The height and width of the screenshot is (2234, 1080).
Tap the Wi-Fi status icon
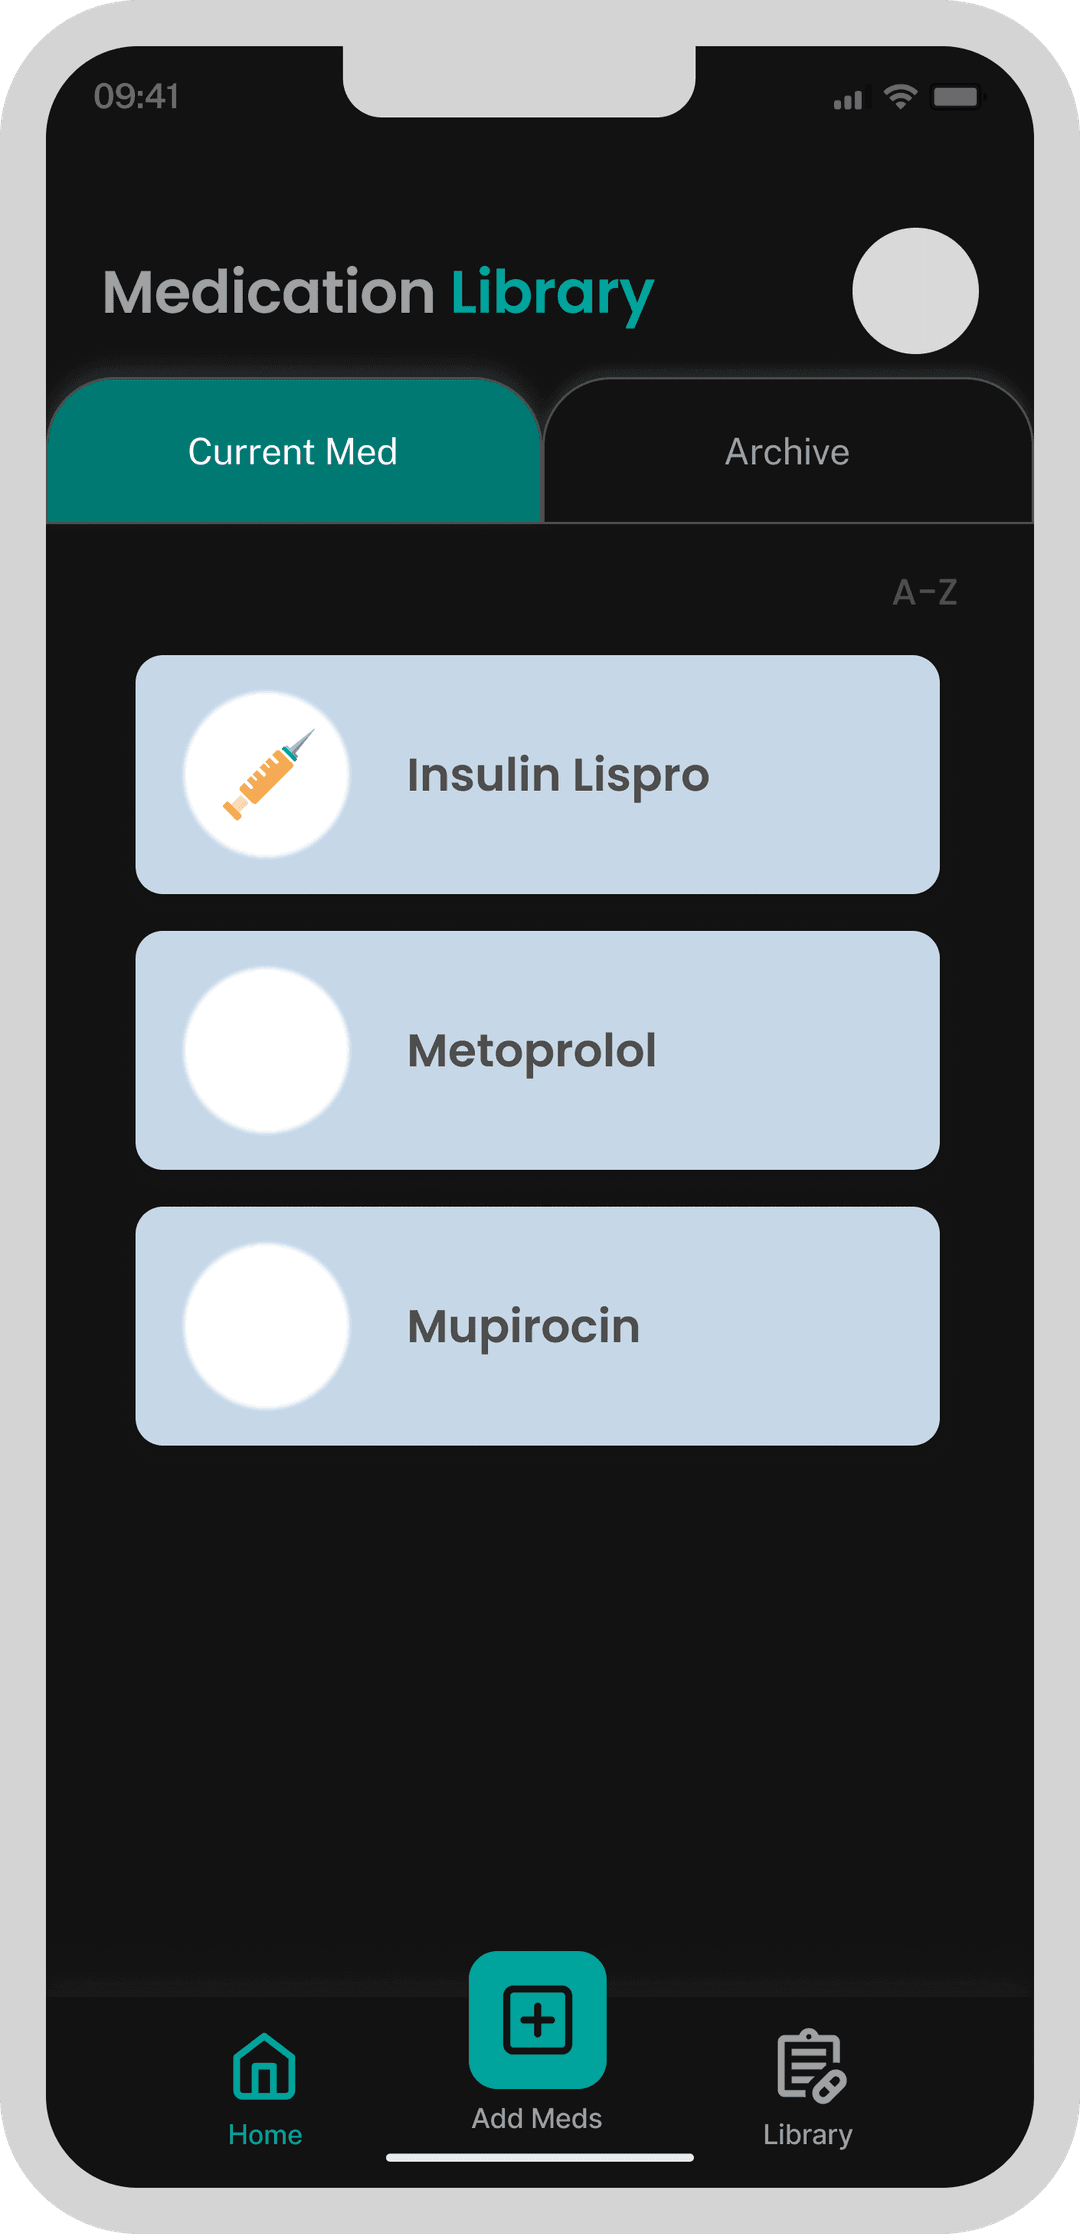coord(900,97)
